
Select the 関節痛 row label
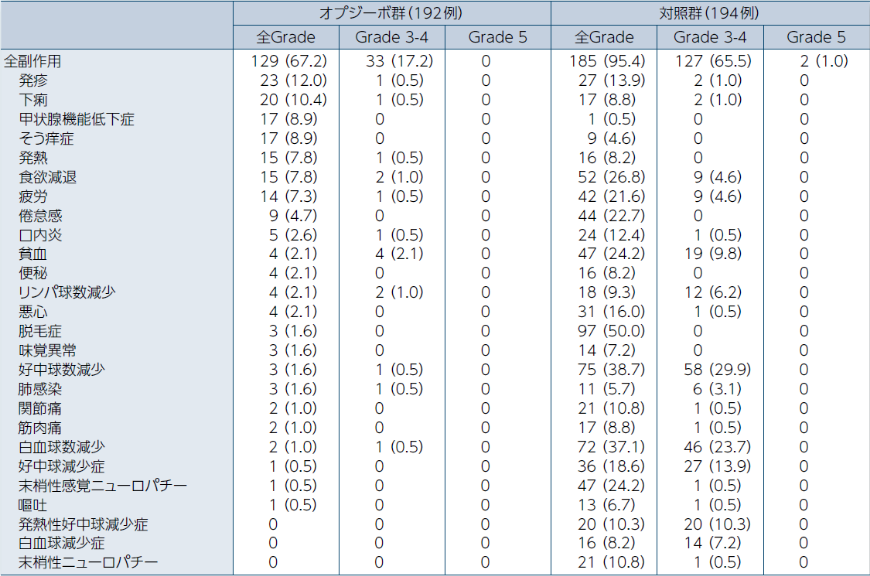tap(40, 408)
